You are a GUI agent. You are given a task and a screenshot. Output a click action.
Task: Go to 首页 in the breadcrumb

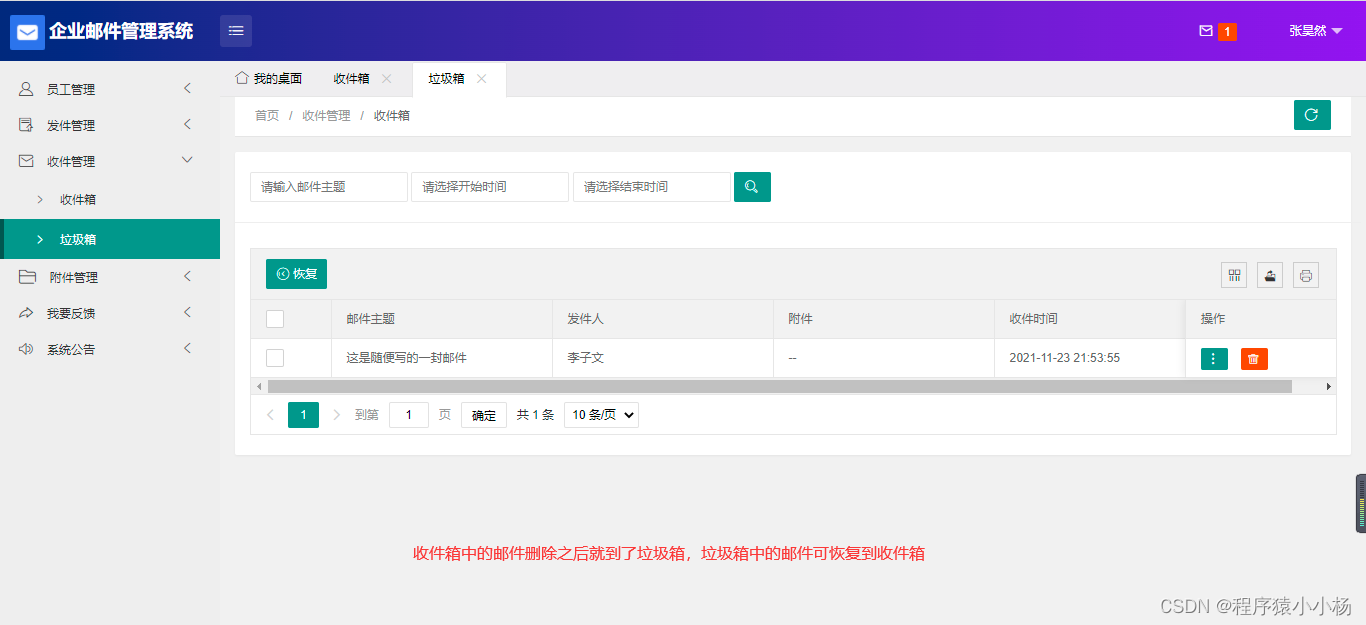click(267, 115)
